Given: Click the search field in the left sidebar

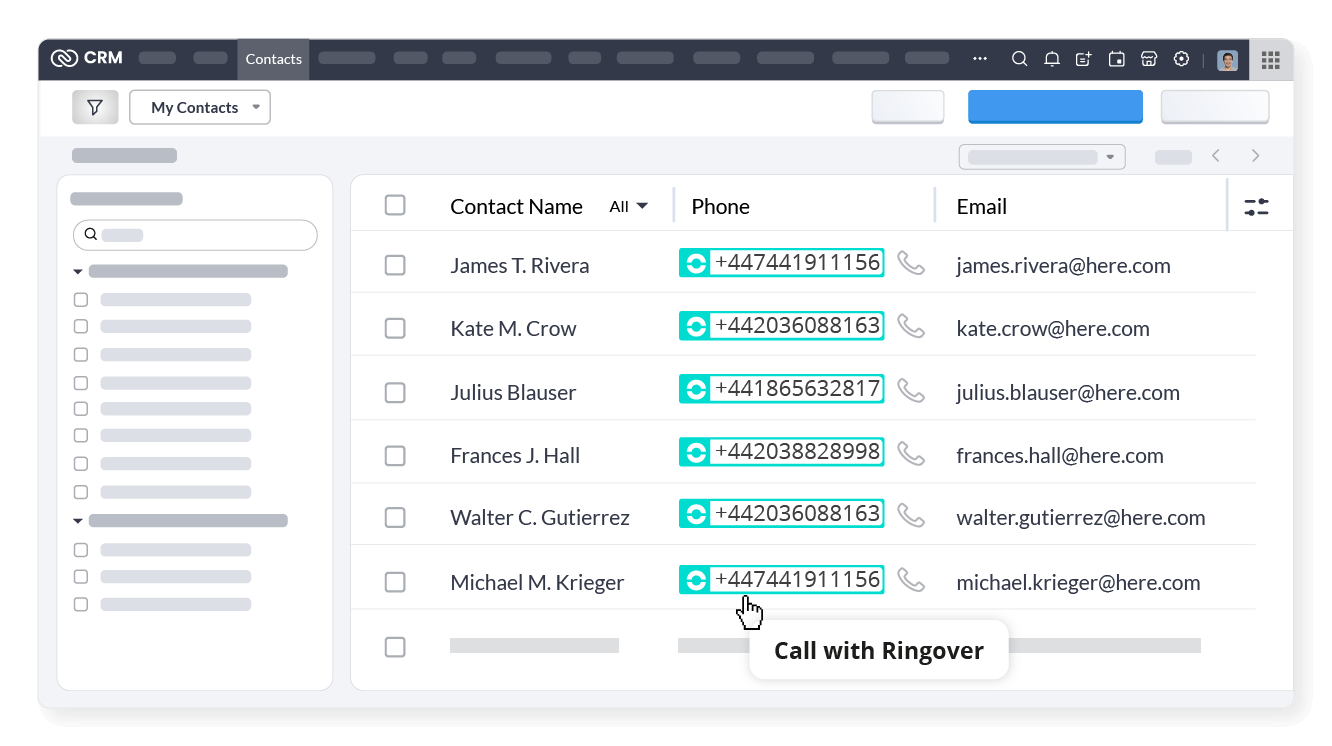Looking at the screenshot, I should tap(194, 234).
